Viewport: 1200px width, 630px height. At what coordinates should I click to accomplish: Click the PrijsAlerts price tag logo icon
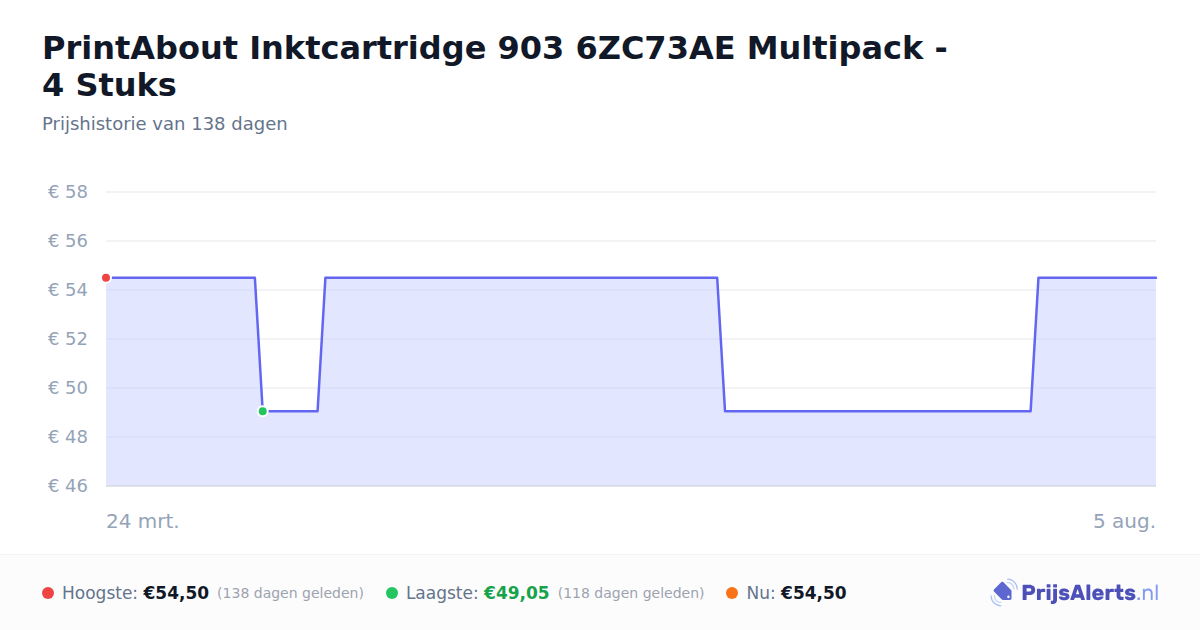click(x=1004, y=593)
